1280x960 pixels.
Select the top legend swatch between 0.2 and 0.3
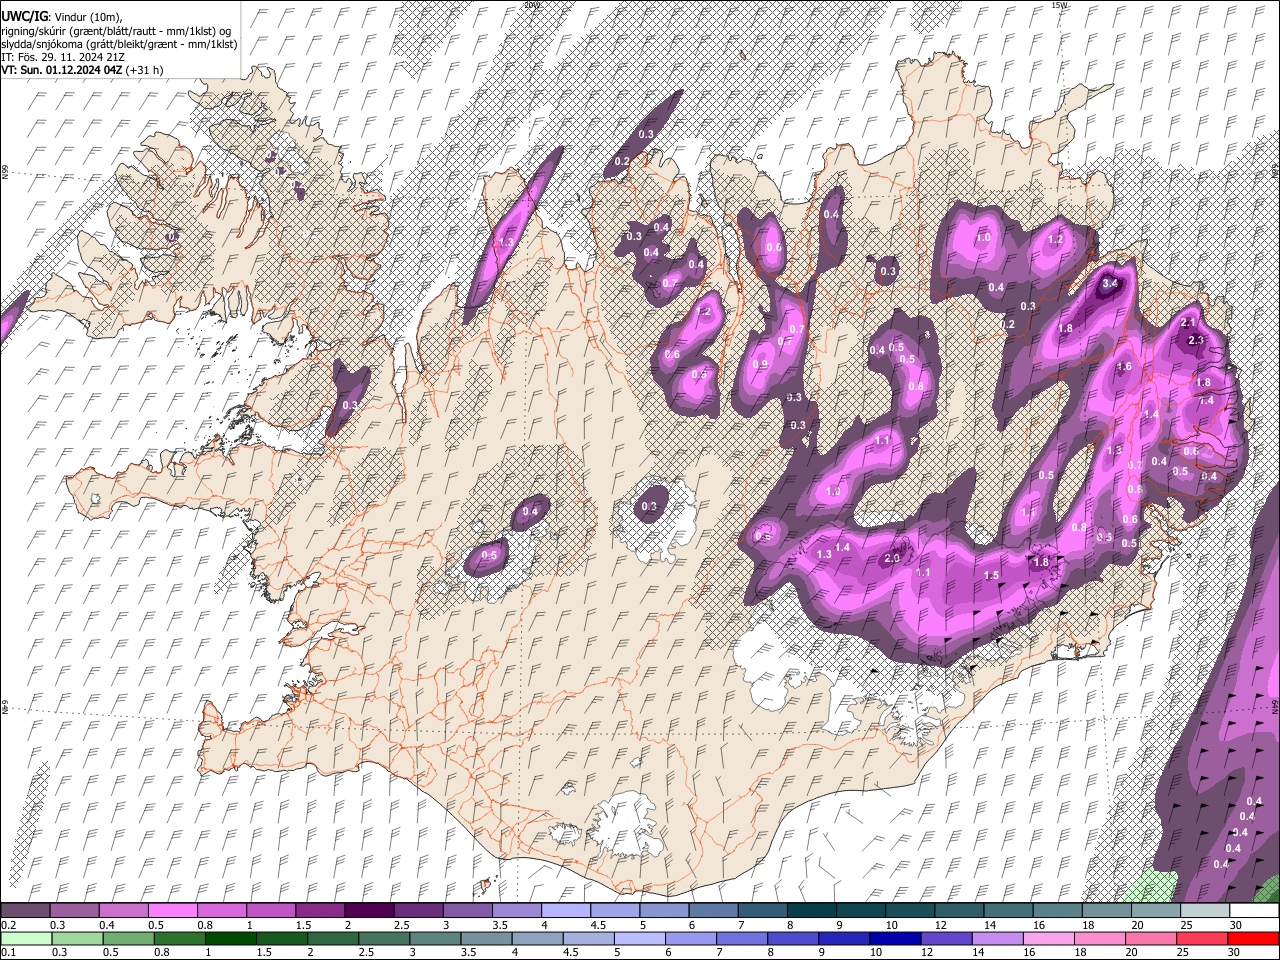(25, 911)
